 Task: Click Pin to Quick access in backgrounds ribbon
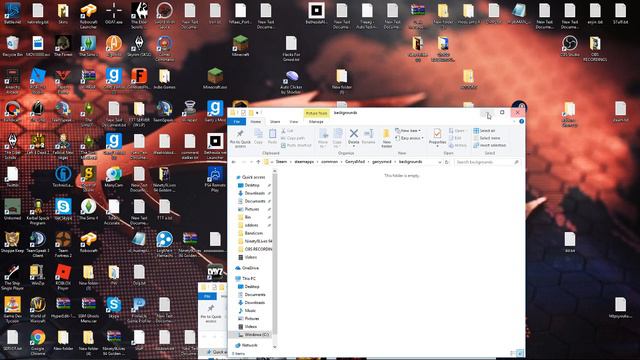pyautogui.click(x=240, y=139)
